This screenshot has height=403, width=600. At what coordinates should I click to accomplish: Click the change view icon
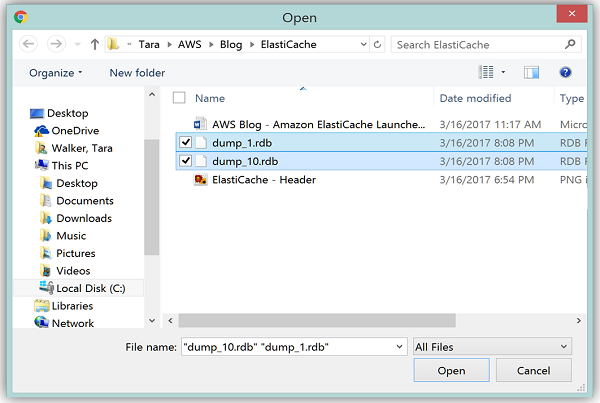[487, 72]
